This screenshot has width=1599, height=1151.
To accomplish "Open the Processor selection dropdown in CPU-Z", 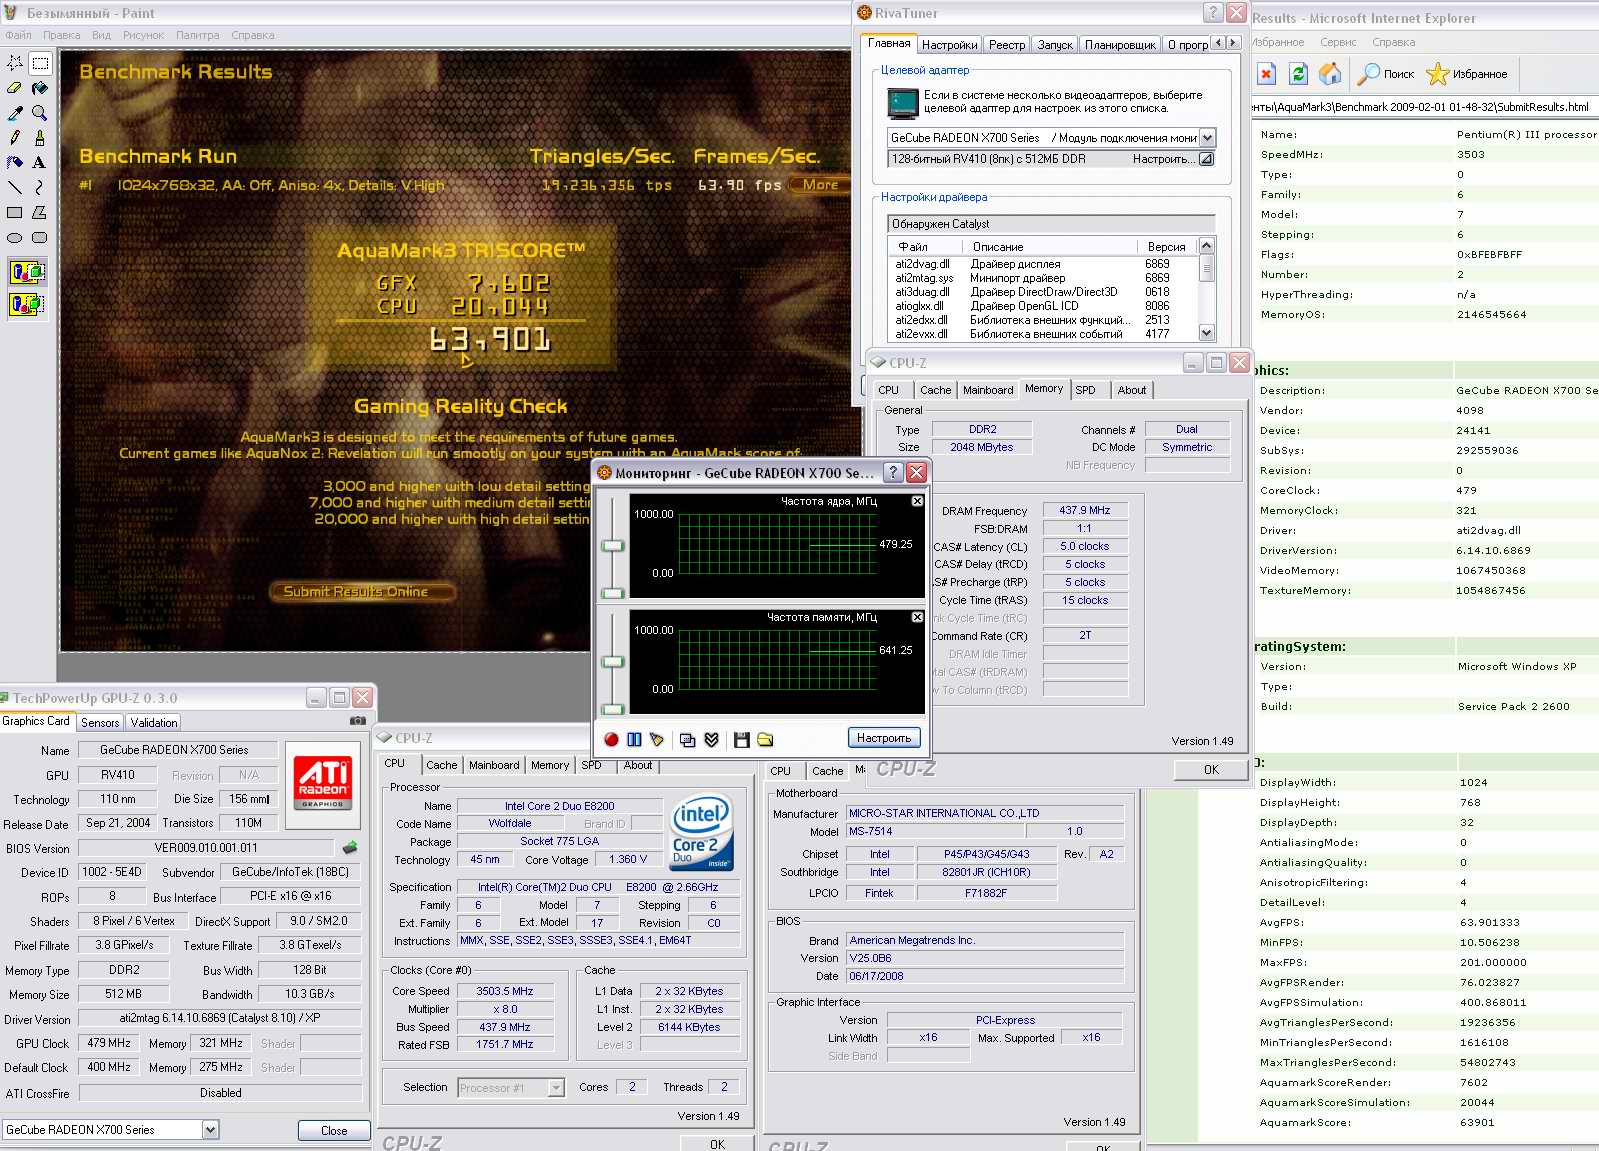I will [556, 1088].
